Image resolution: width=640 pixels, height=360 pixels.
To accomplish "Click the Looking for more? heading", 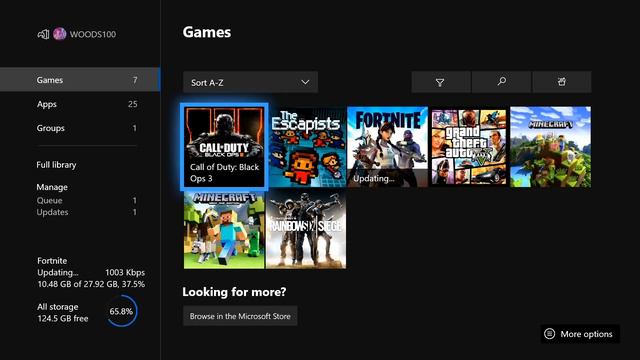I will click(234, 292).
